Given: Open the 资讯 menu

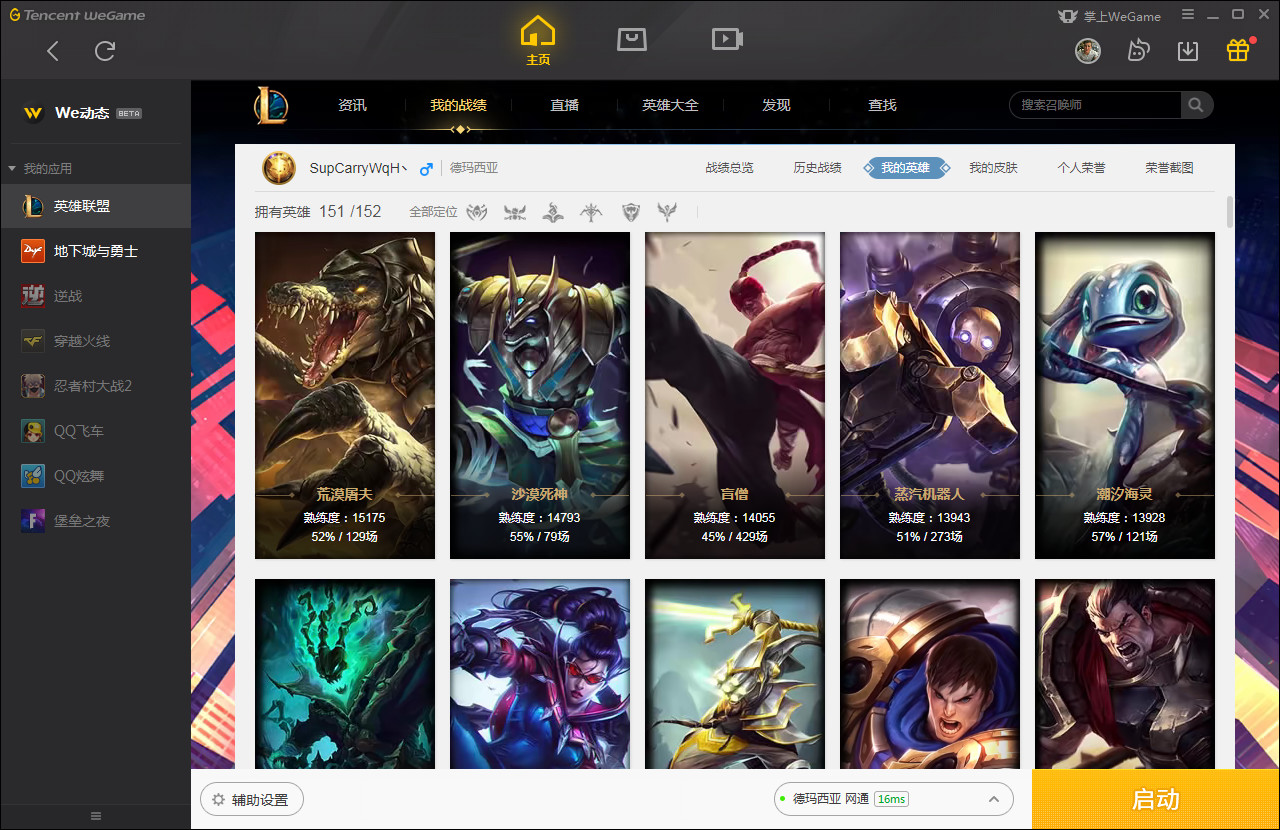Looking at the screenshot, I should [352, 105].
